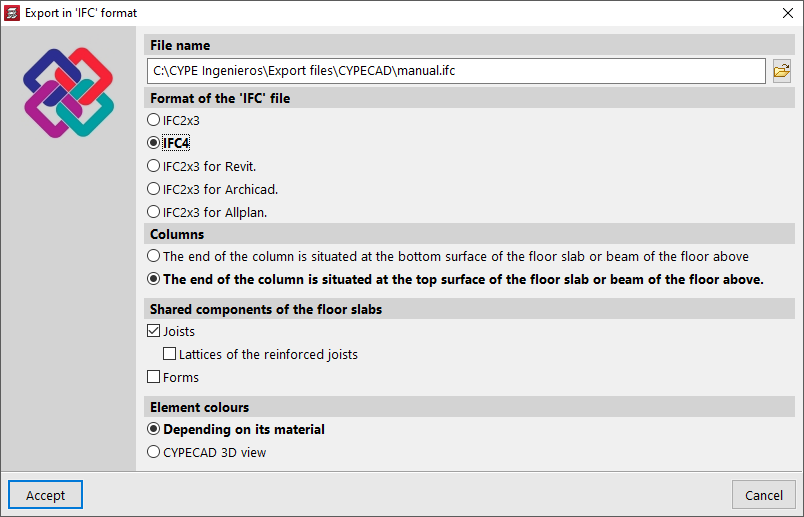Uncheck the Joists checkbox
This screenshot has height=517, width=804.
(153, 331)
